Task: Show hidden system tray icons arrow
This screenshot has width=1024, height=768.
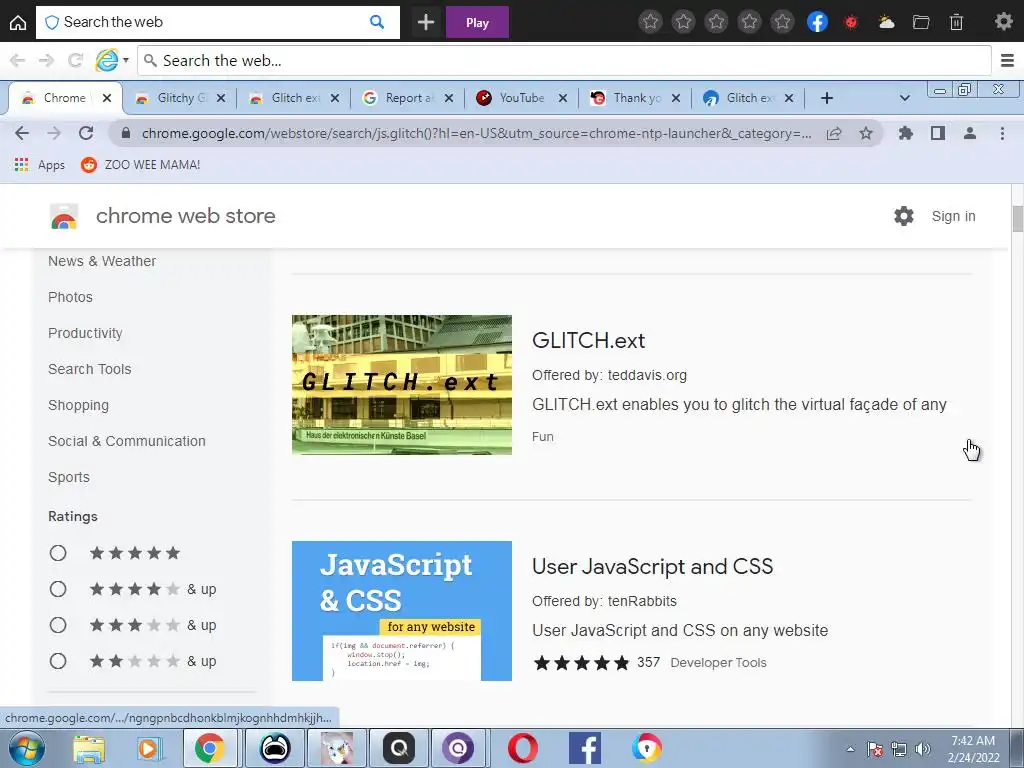Action: (850, 750)
